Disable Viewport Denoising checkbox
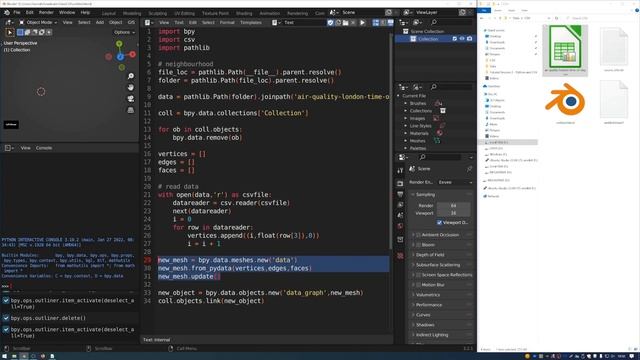This screenshot has width=640, height=360. tap(439, 222)
